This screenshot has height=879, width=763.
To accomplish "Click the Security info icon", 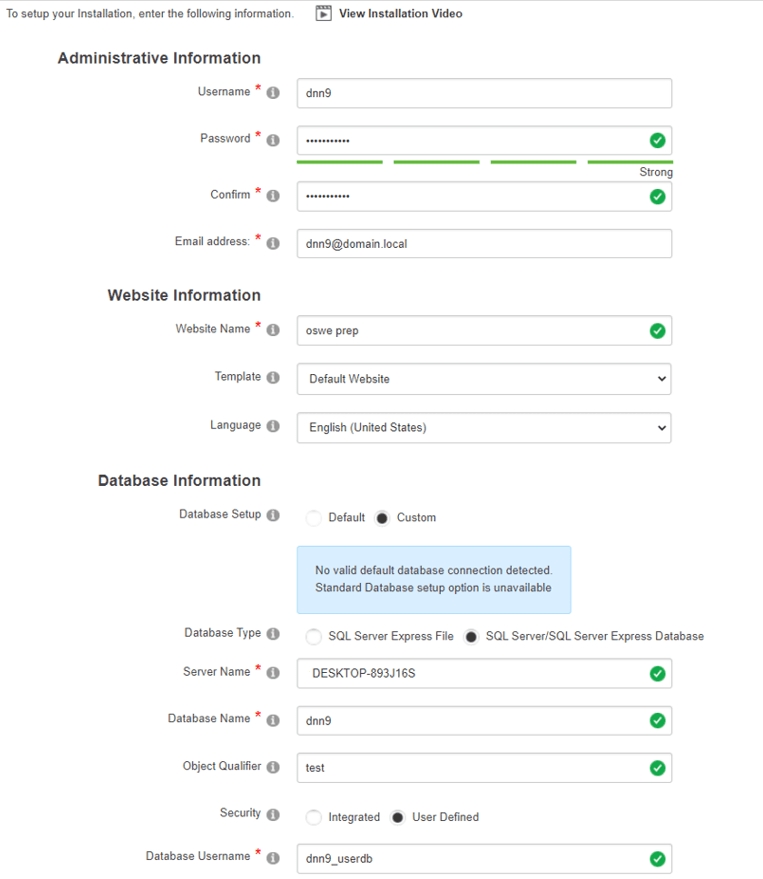I will (273, 815).
